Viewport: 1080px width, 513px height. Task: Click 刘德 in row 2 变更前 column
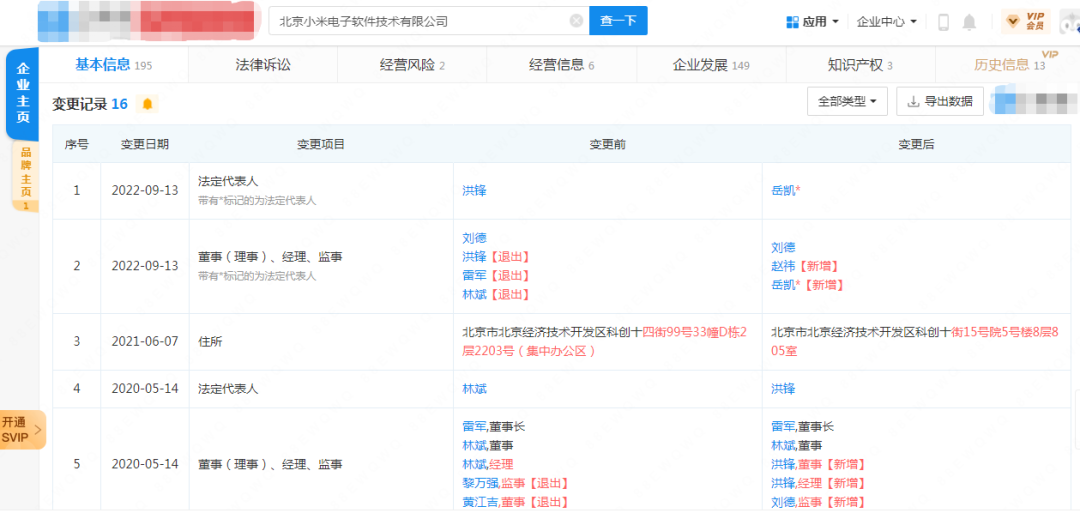[474, 238]
